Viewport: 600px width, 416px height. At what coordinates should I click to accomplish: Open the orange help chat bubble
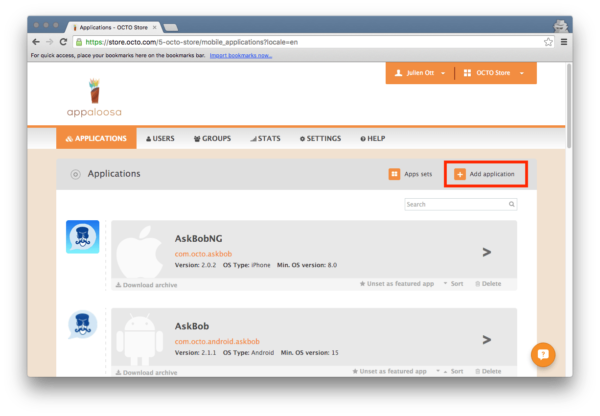tap(543, 354)
